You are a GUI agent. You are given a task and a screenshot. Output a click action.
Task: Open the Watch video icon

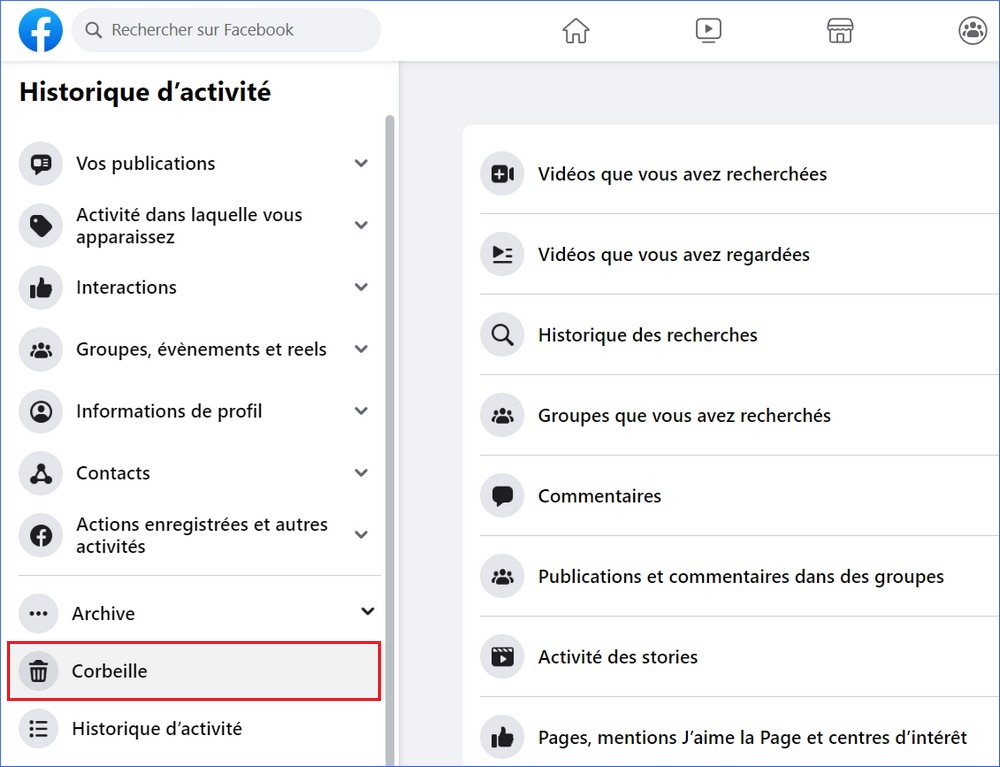708,31
